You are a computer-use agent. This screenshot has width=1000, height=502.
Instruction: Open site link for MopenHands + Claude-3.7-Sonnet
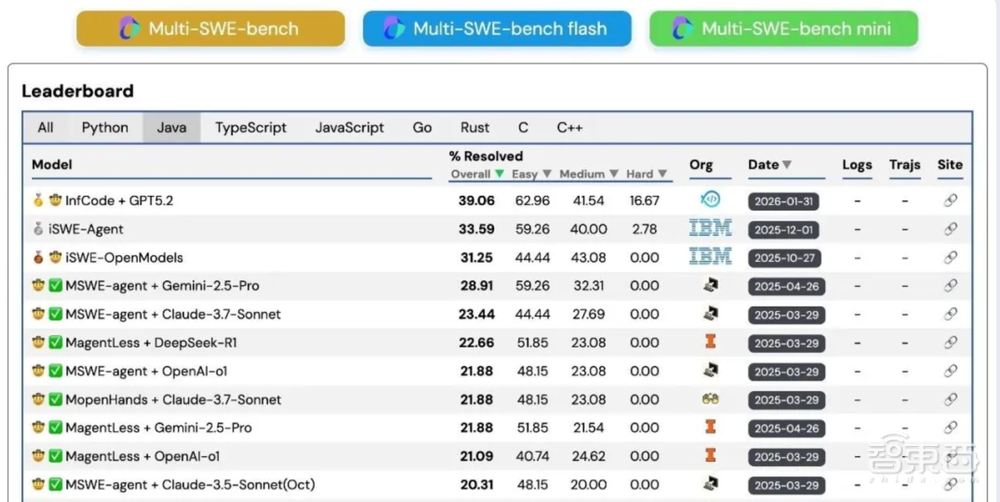coord(950,399)
